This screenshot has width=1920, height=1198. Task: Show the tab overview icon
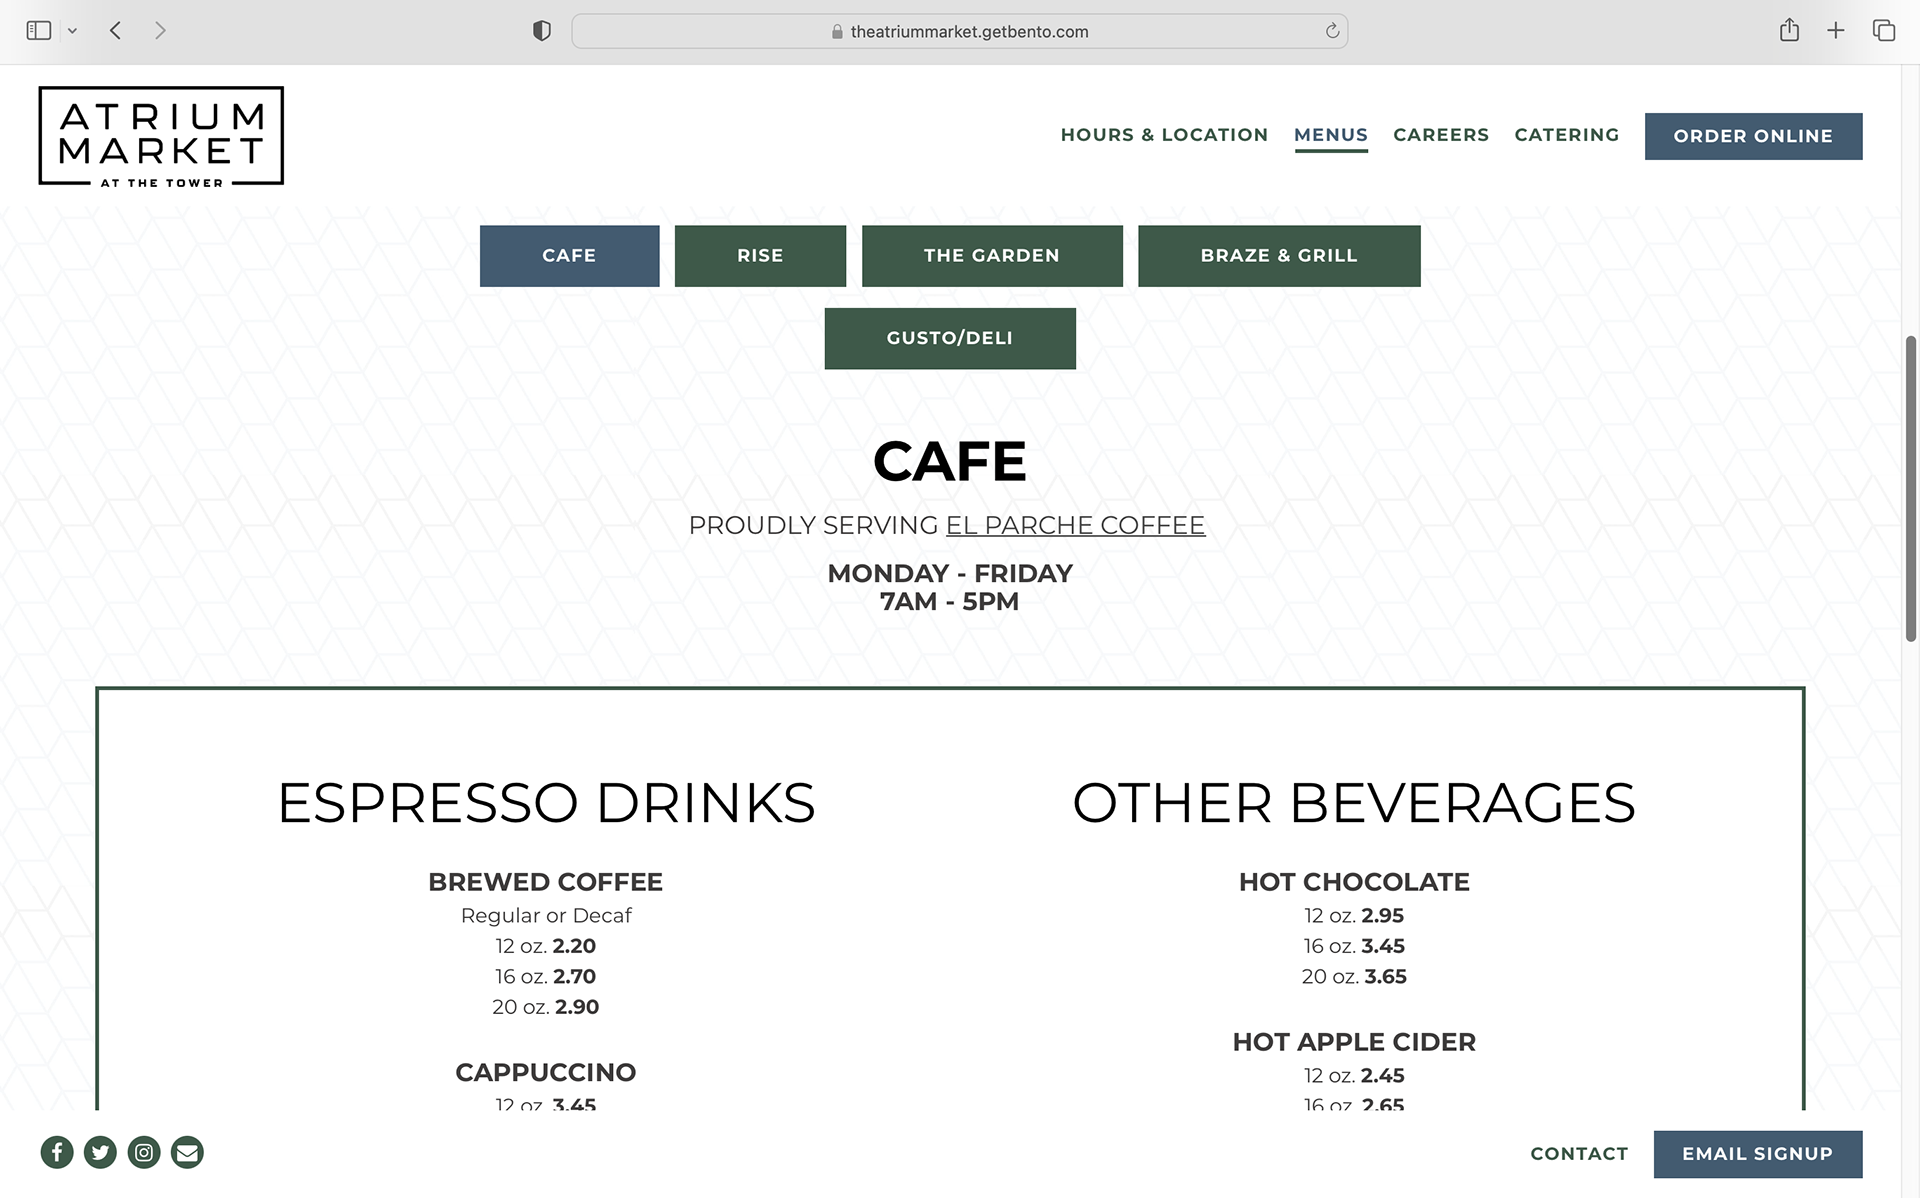[1883, 31]
